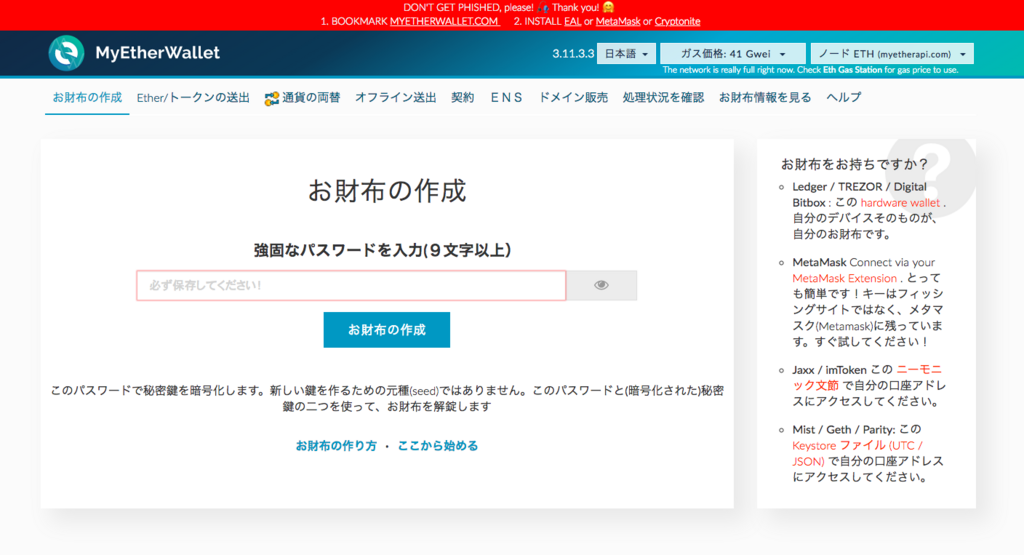This screenshot has width=1024, height=555.
Task: Open the EAL install link
Action: [x=572, y=22]
